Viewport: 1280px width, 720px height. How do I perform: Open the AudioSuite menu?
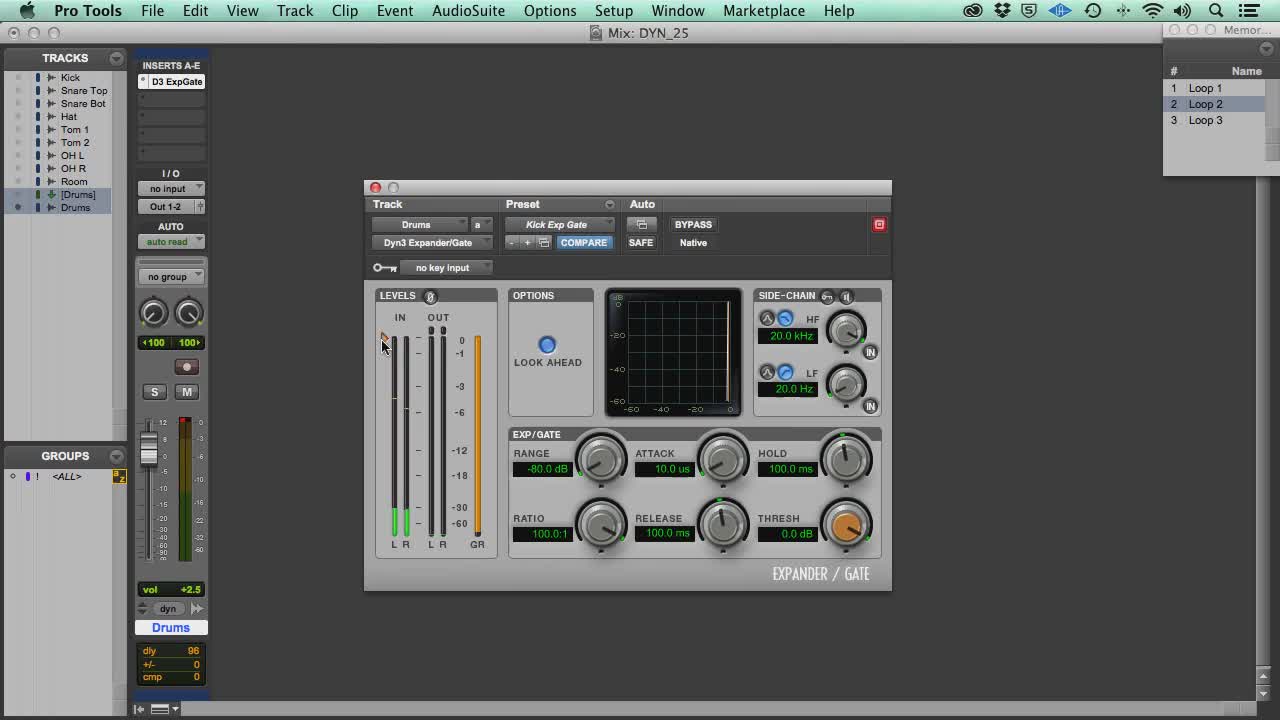pyautogui.click(x=469, y=11)
